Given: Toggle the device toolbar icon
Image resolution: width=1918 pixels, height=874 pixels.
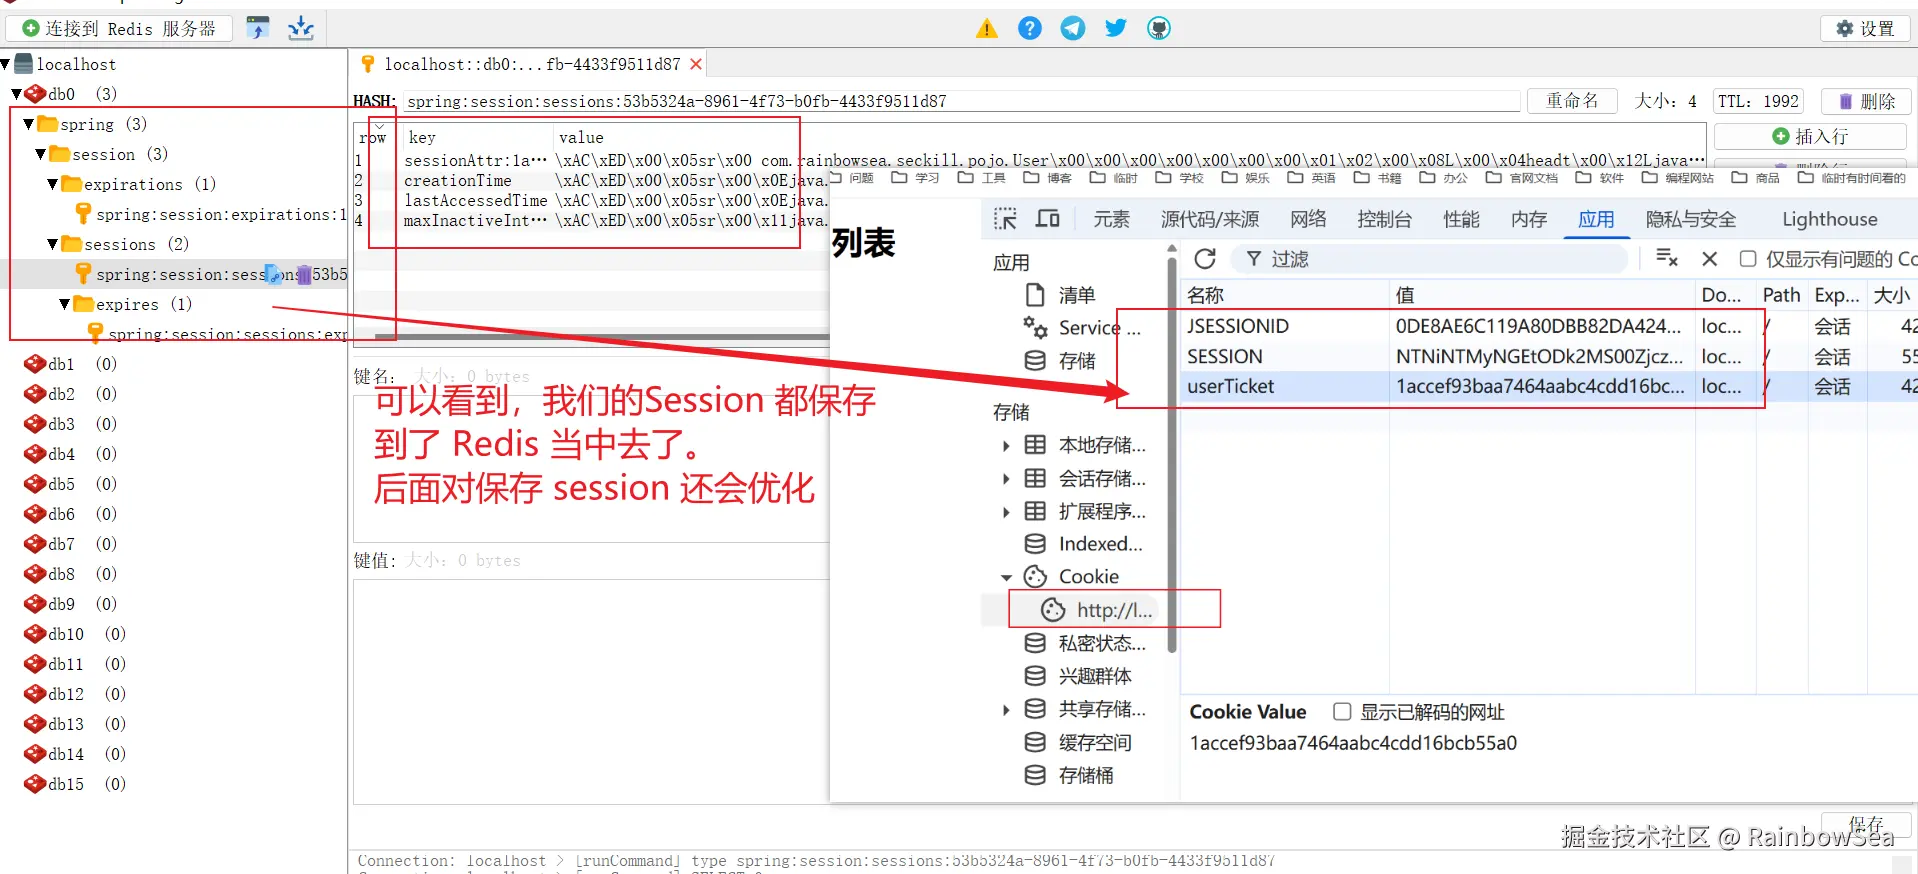Looking at the screenshot, I should [1047, 219].
